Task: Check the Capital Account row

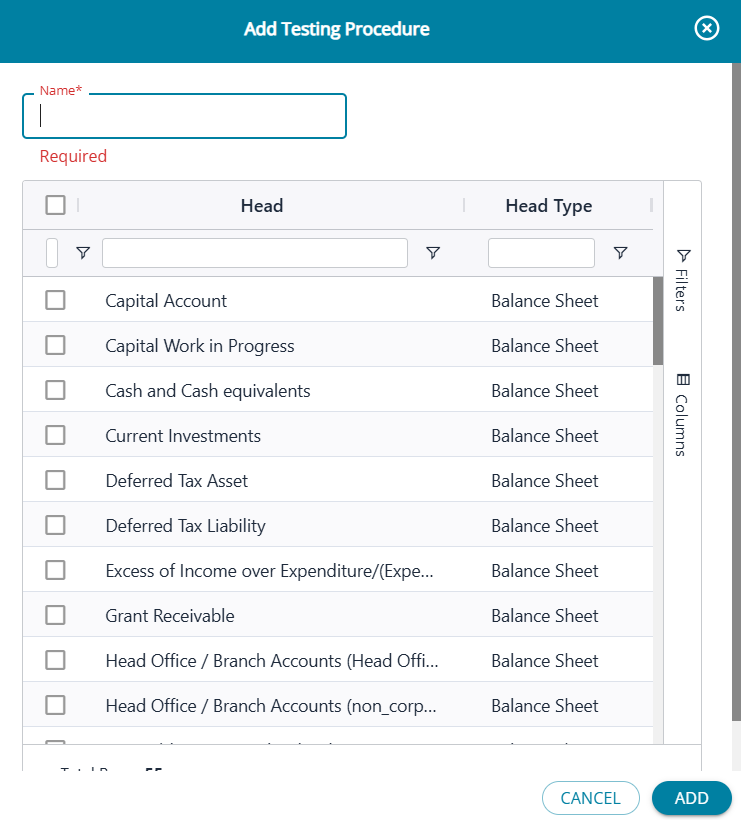Action: point(56,300)
